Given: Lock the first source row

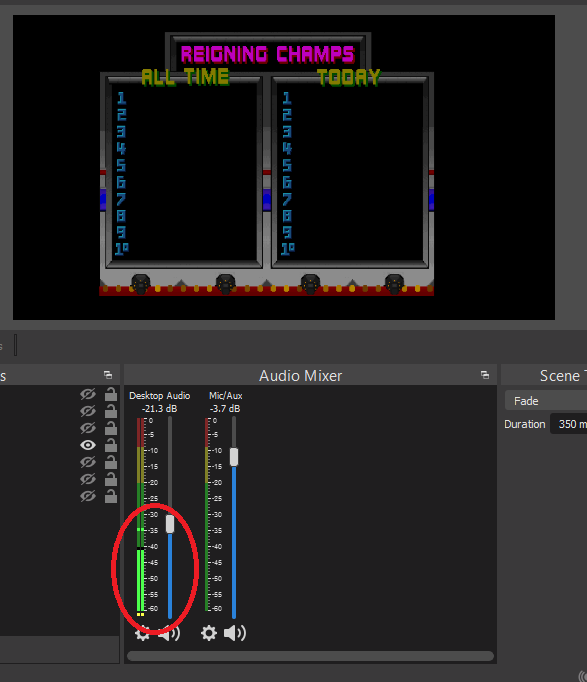Looking at the screenshot, I should pos(111,394).
